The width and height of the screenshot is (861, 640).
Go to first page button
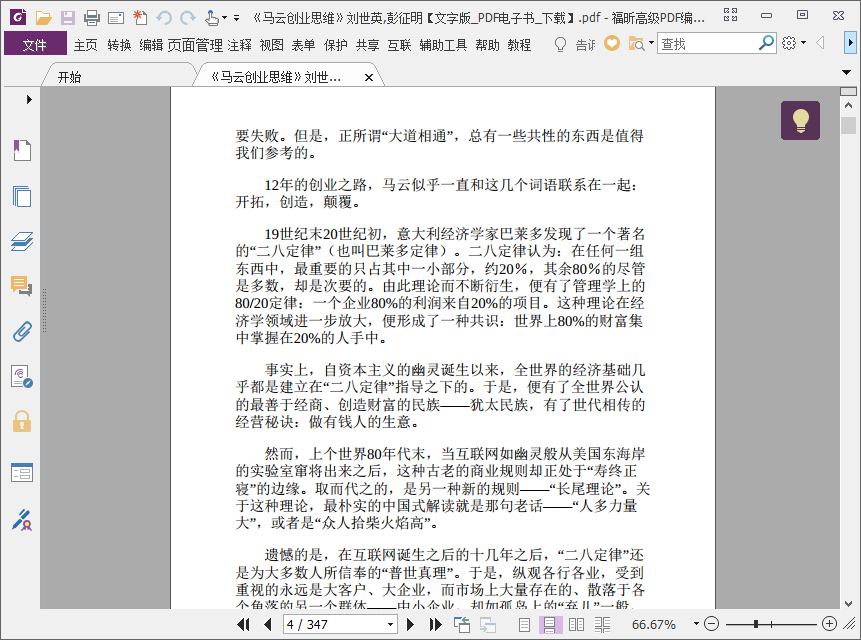pos(243,624)
